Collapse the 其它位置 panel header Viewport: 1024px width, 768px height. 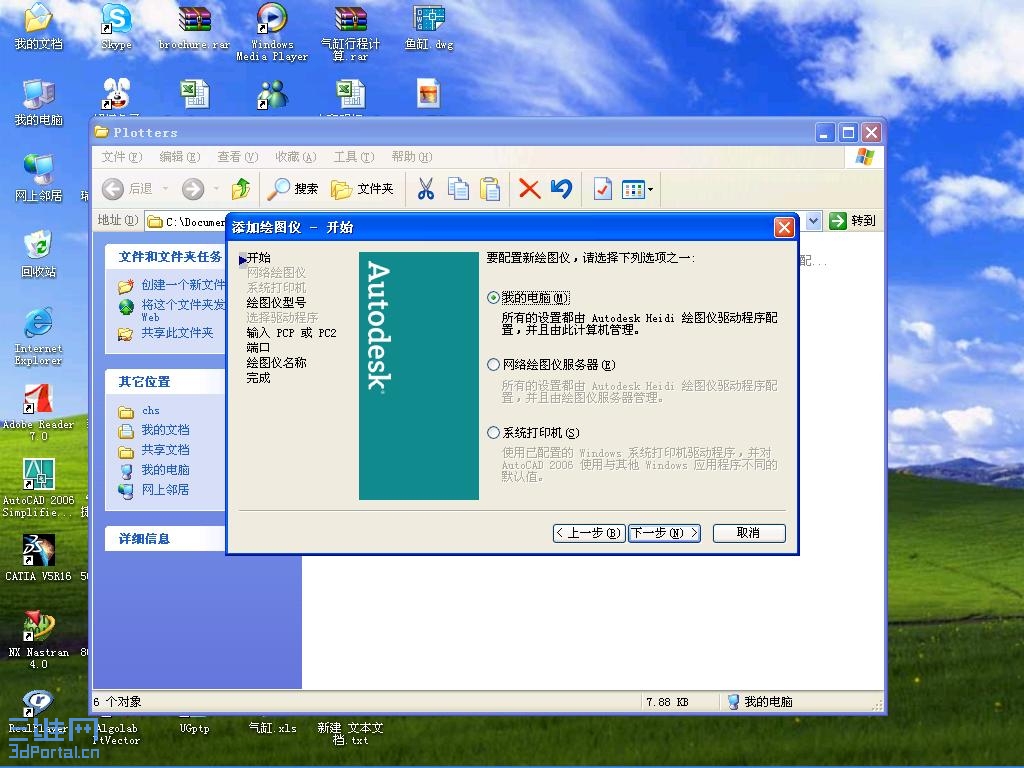(165, 381)
